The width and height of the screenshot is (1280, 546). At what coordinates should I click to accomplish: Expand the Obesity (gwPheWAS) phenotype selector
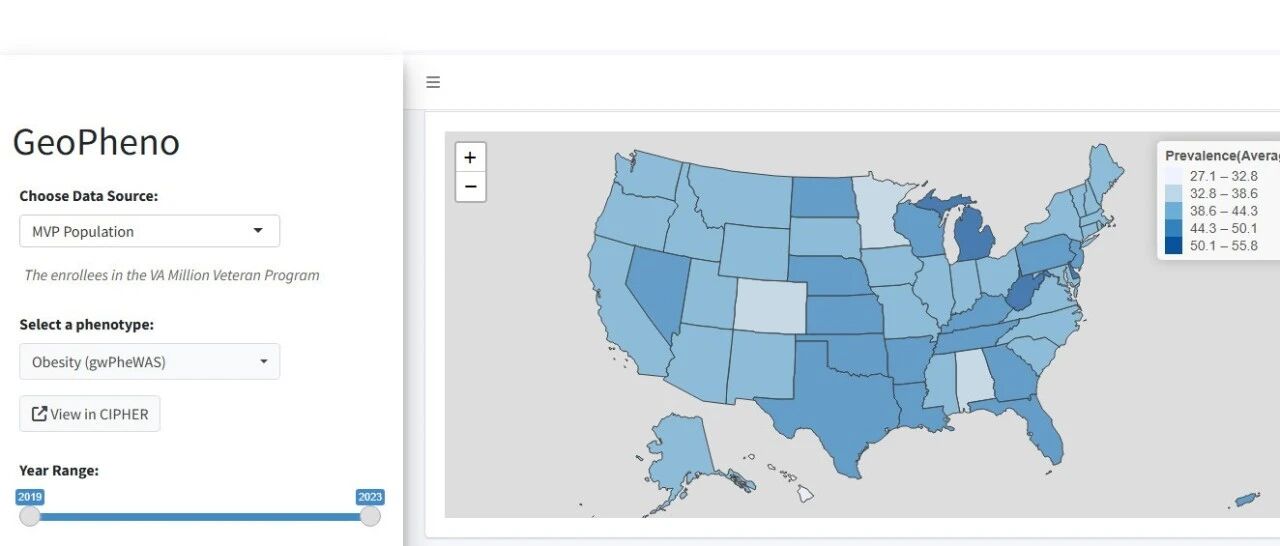click(x=149, y=362)
